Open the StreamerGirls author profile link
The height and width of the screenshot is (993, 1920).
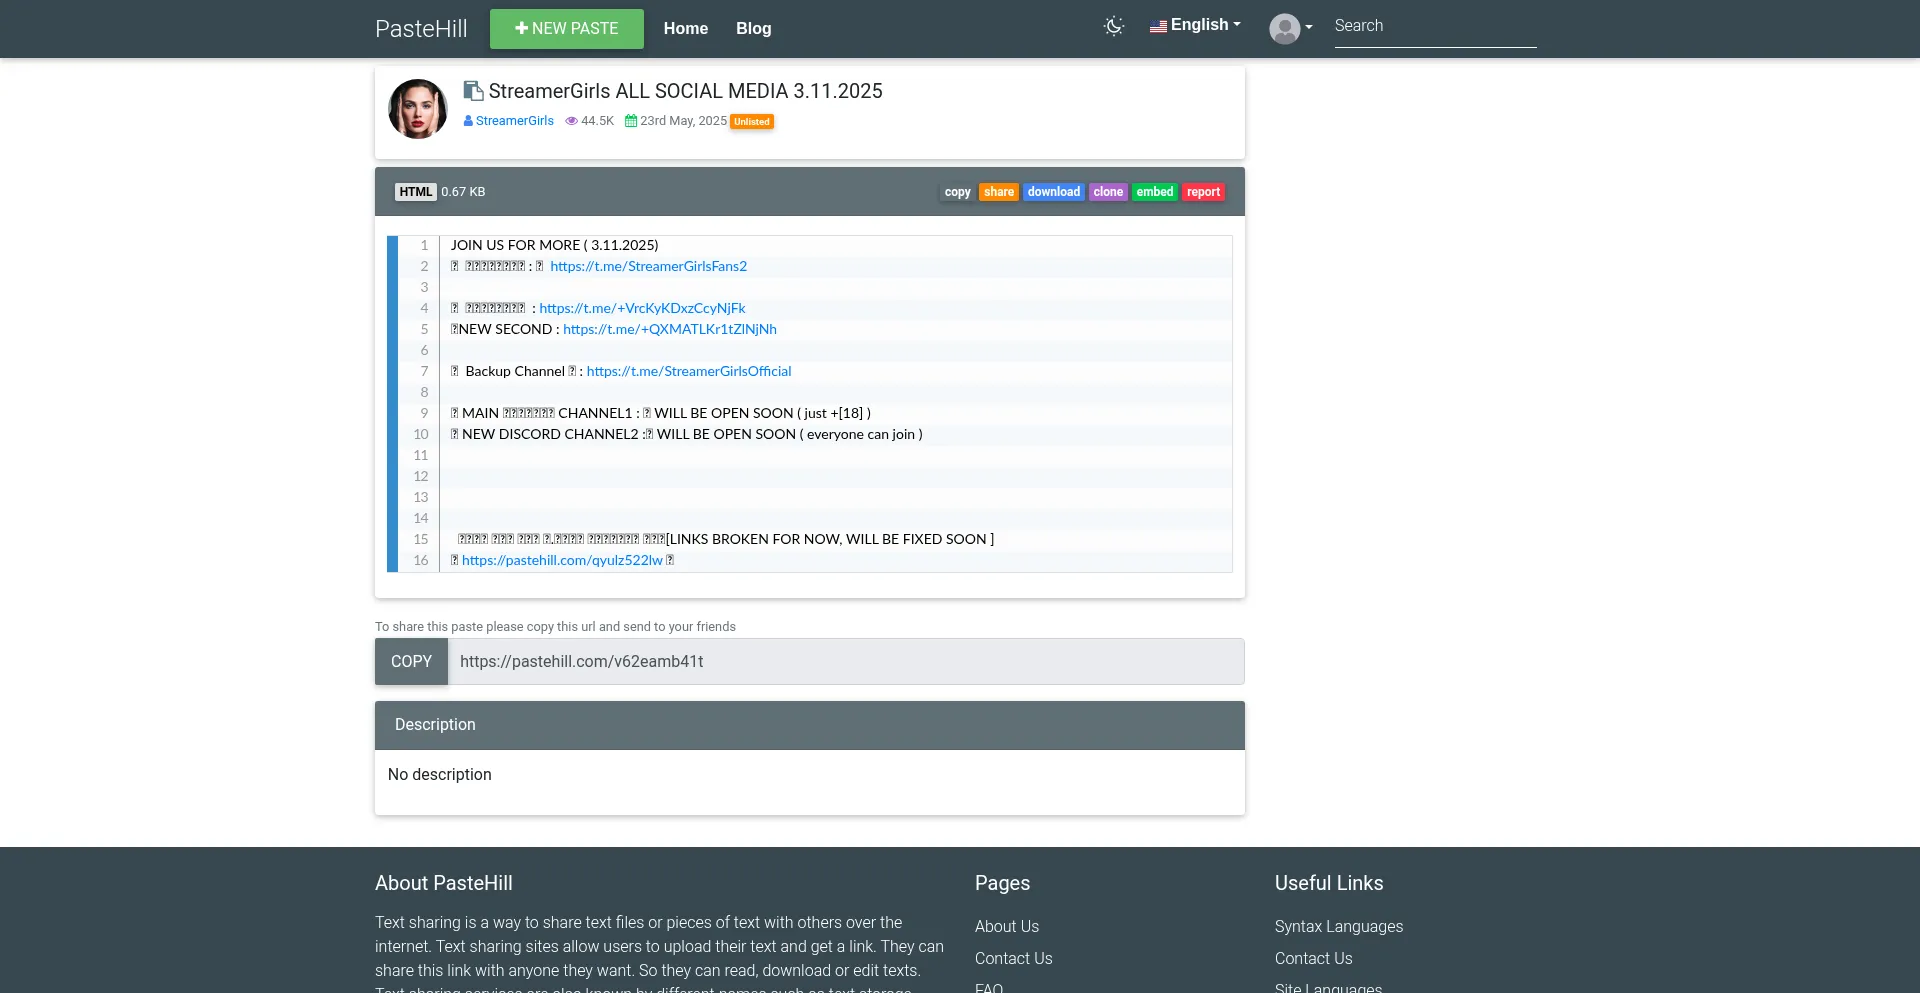[514, 121]
